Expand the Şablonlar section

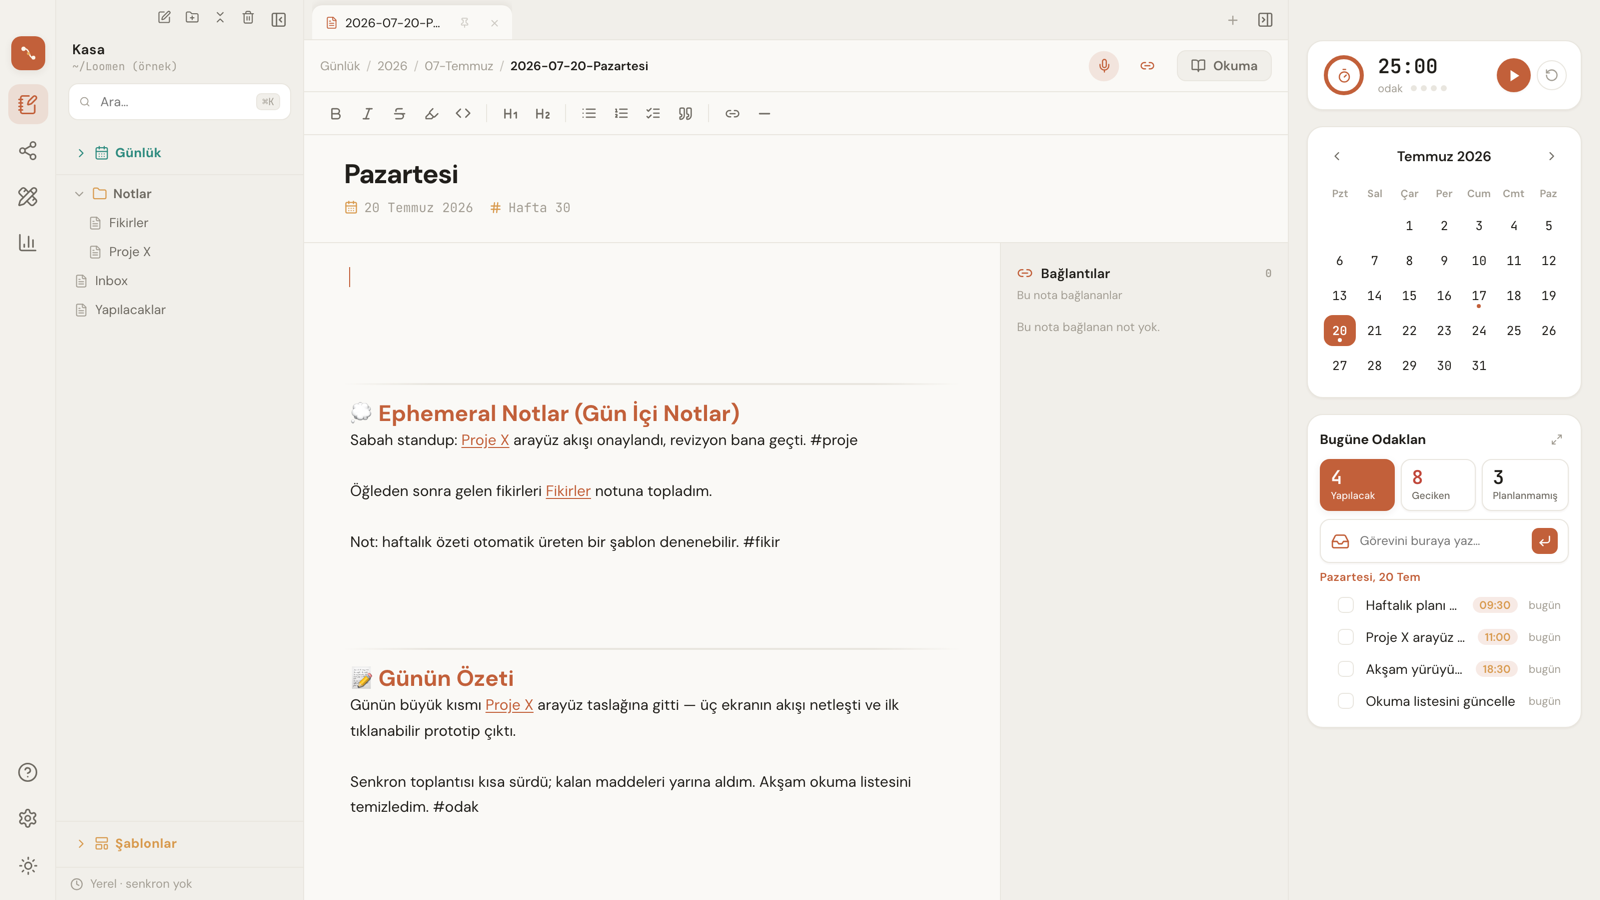81,844
